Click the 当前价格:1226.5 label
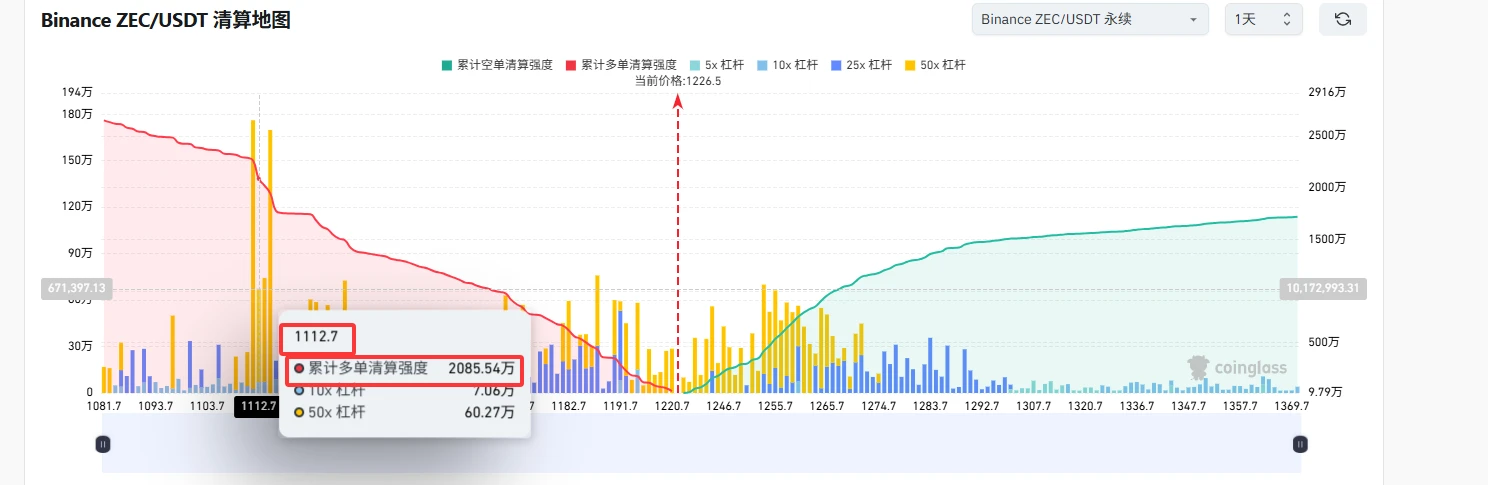This screenshot has height=485, width=1488. [678, 81]
